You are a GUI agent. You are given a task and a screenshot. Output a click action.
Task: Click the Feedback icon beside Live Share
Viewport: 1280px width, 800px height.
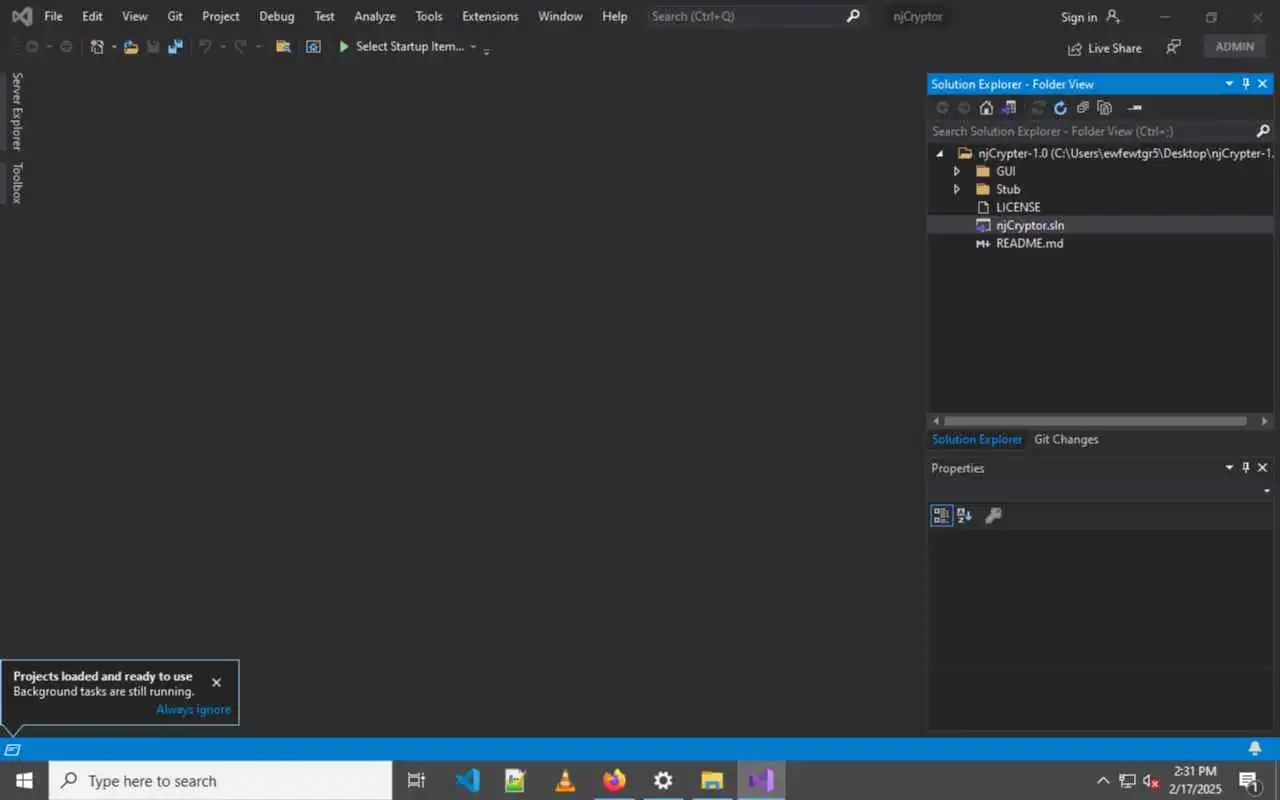(1174, 47)
